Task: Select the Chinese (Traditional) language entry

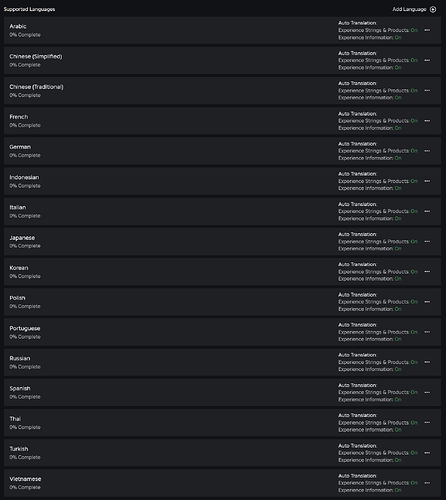Action: [222, 91]
